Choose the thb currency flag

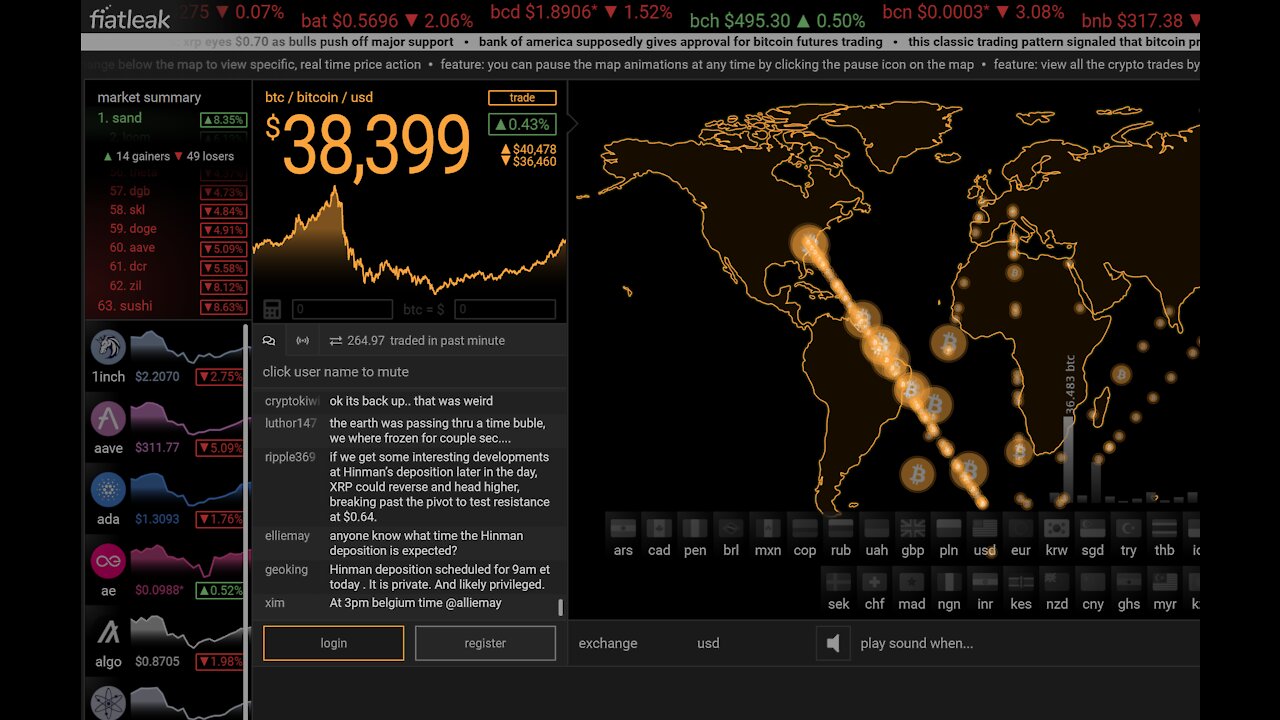[x=1164, y=528]
